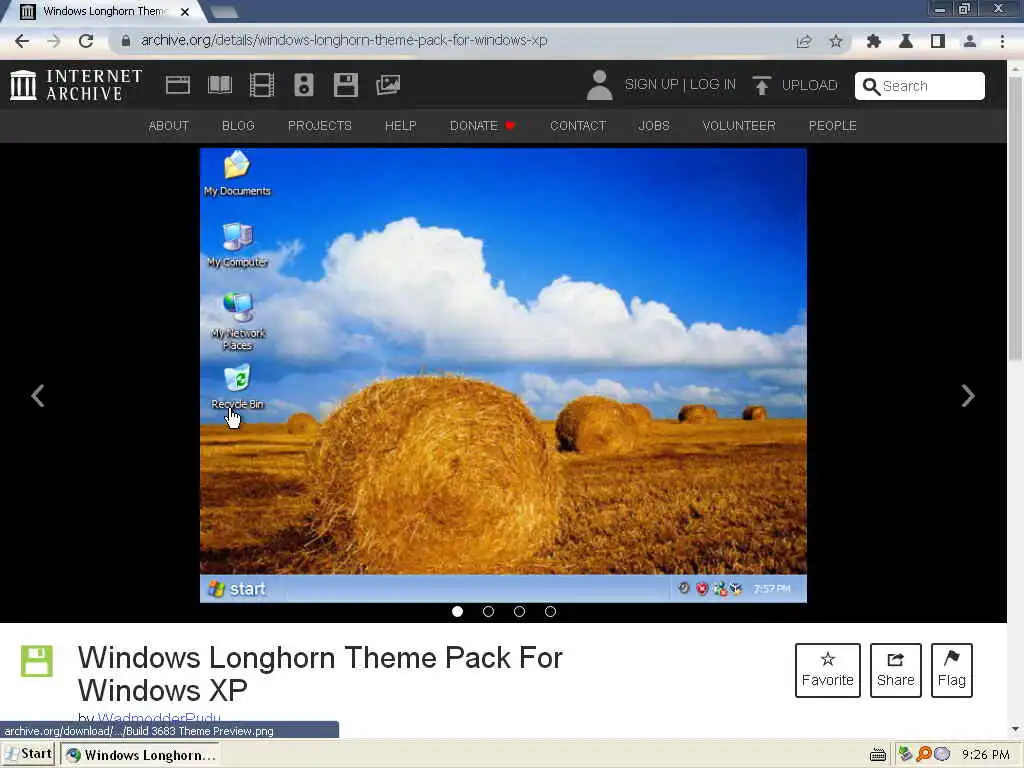Bookmark this page with star icon
This screenshot has height=768, width=1024.
pyautogui.click(x=836, y=41)
